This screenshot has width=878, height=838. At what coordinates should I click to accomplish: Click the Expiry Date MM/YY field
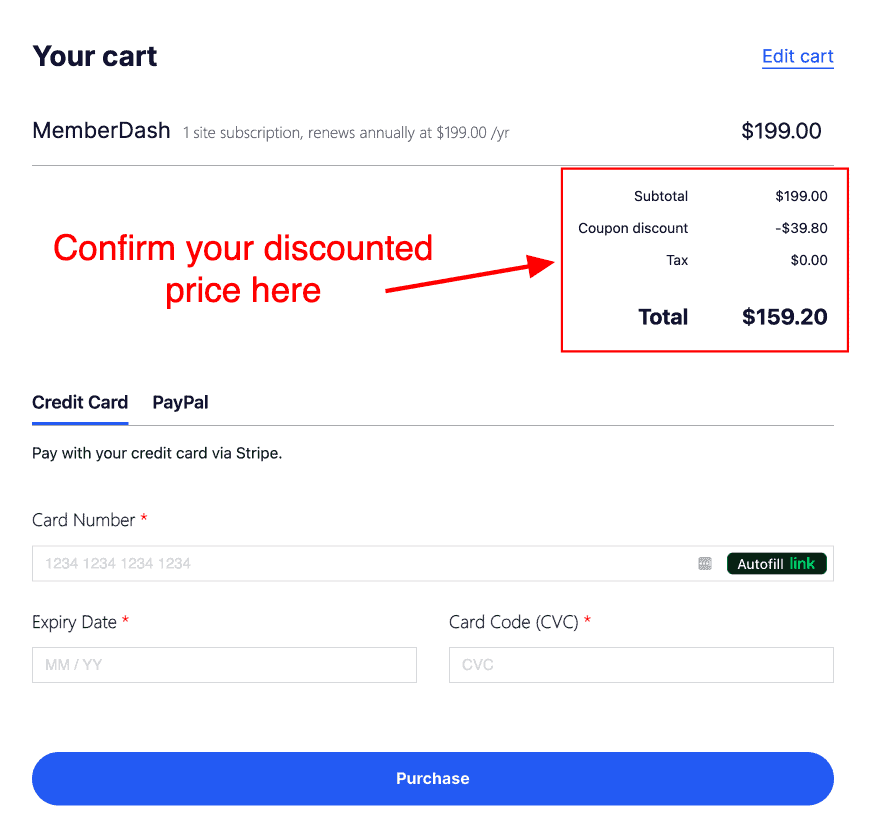[224, 665]
